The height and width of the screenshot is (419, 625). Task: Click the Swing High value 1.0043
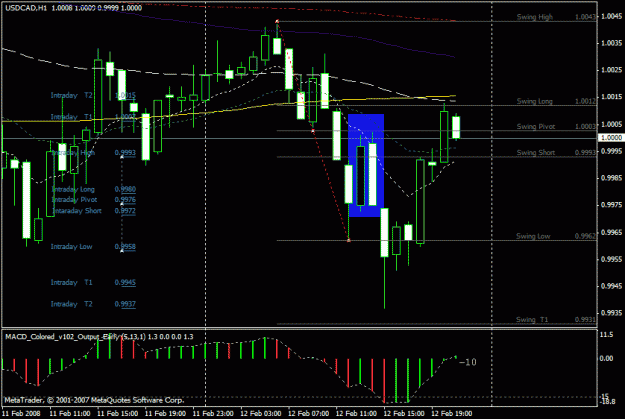pos(585,17)
